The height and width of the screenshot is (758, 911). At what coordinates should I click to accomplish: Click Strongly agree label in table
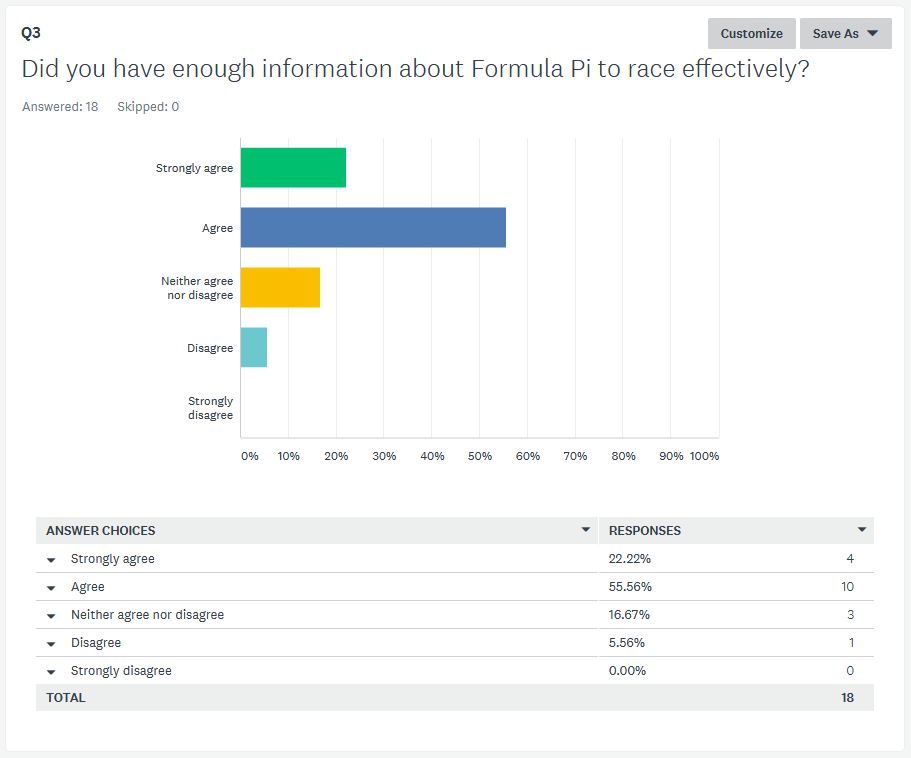[x=113, y=559]
